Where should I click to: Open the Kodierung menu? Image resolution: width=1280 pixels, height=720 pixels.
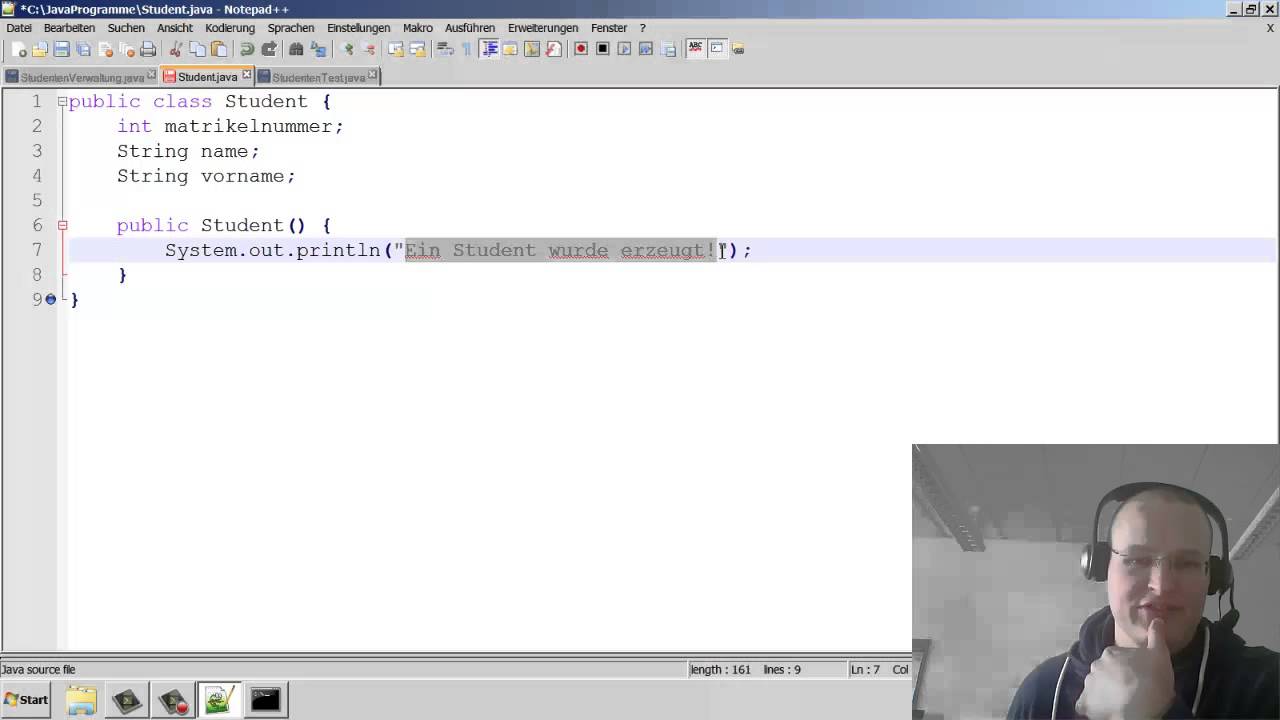pyautogui.click(x=230, y=28)
